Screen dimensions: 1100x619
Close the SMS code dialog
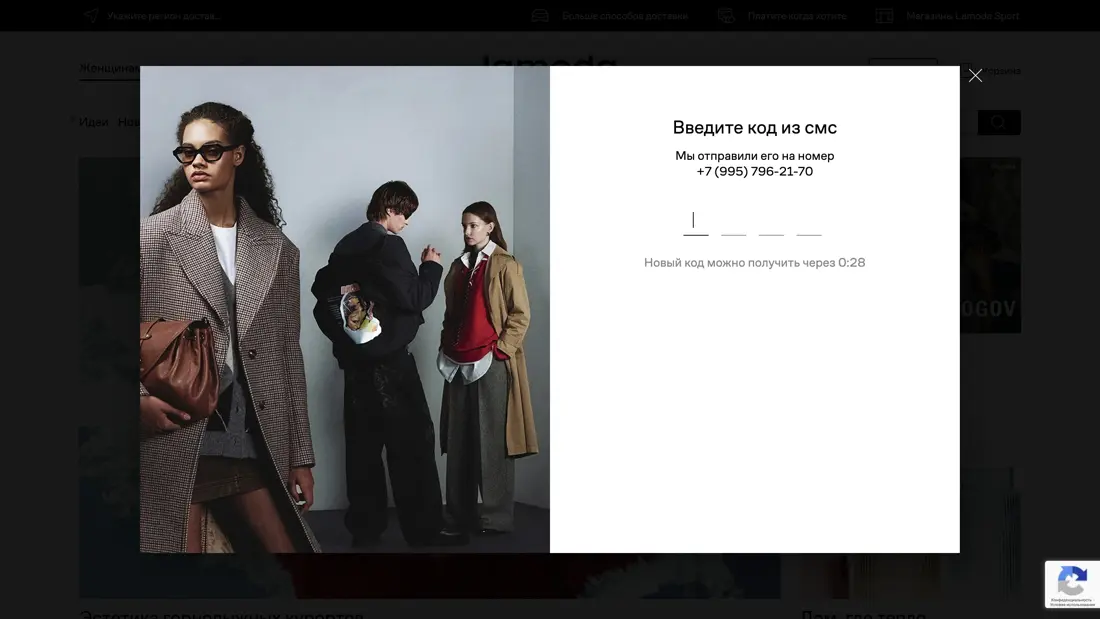pyautogui.click(x=975, y=76)
